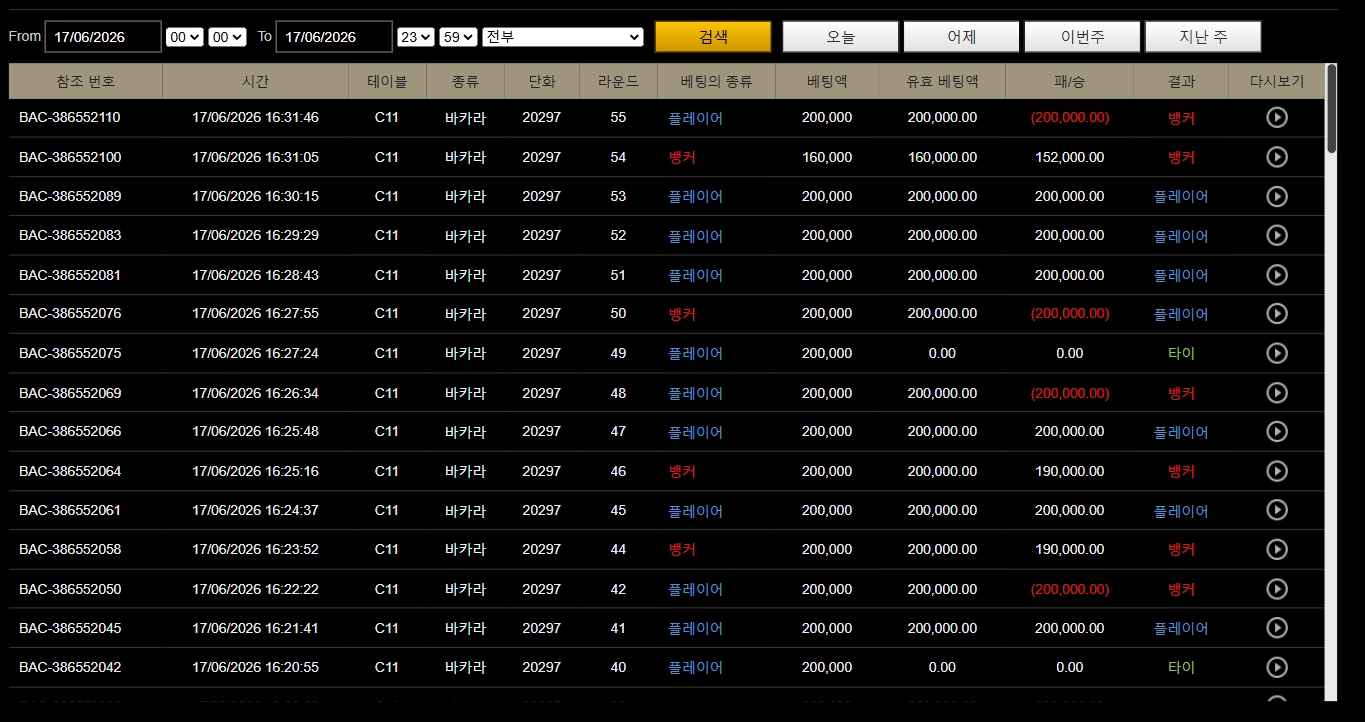The image size is (1365, 722).
Task: Replay round 41 bet BAC-386552045
Action: (1277, 628)
